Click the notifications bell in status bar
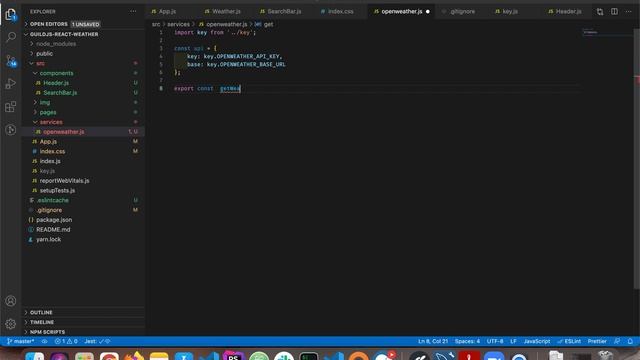640x360 pixels. tap(630, 341)
